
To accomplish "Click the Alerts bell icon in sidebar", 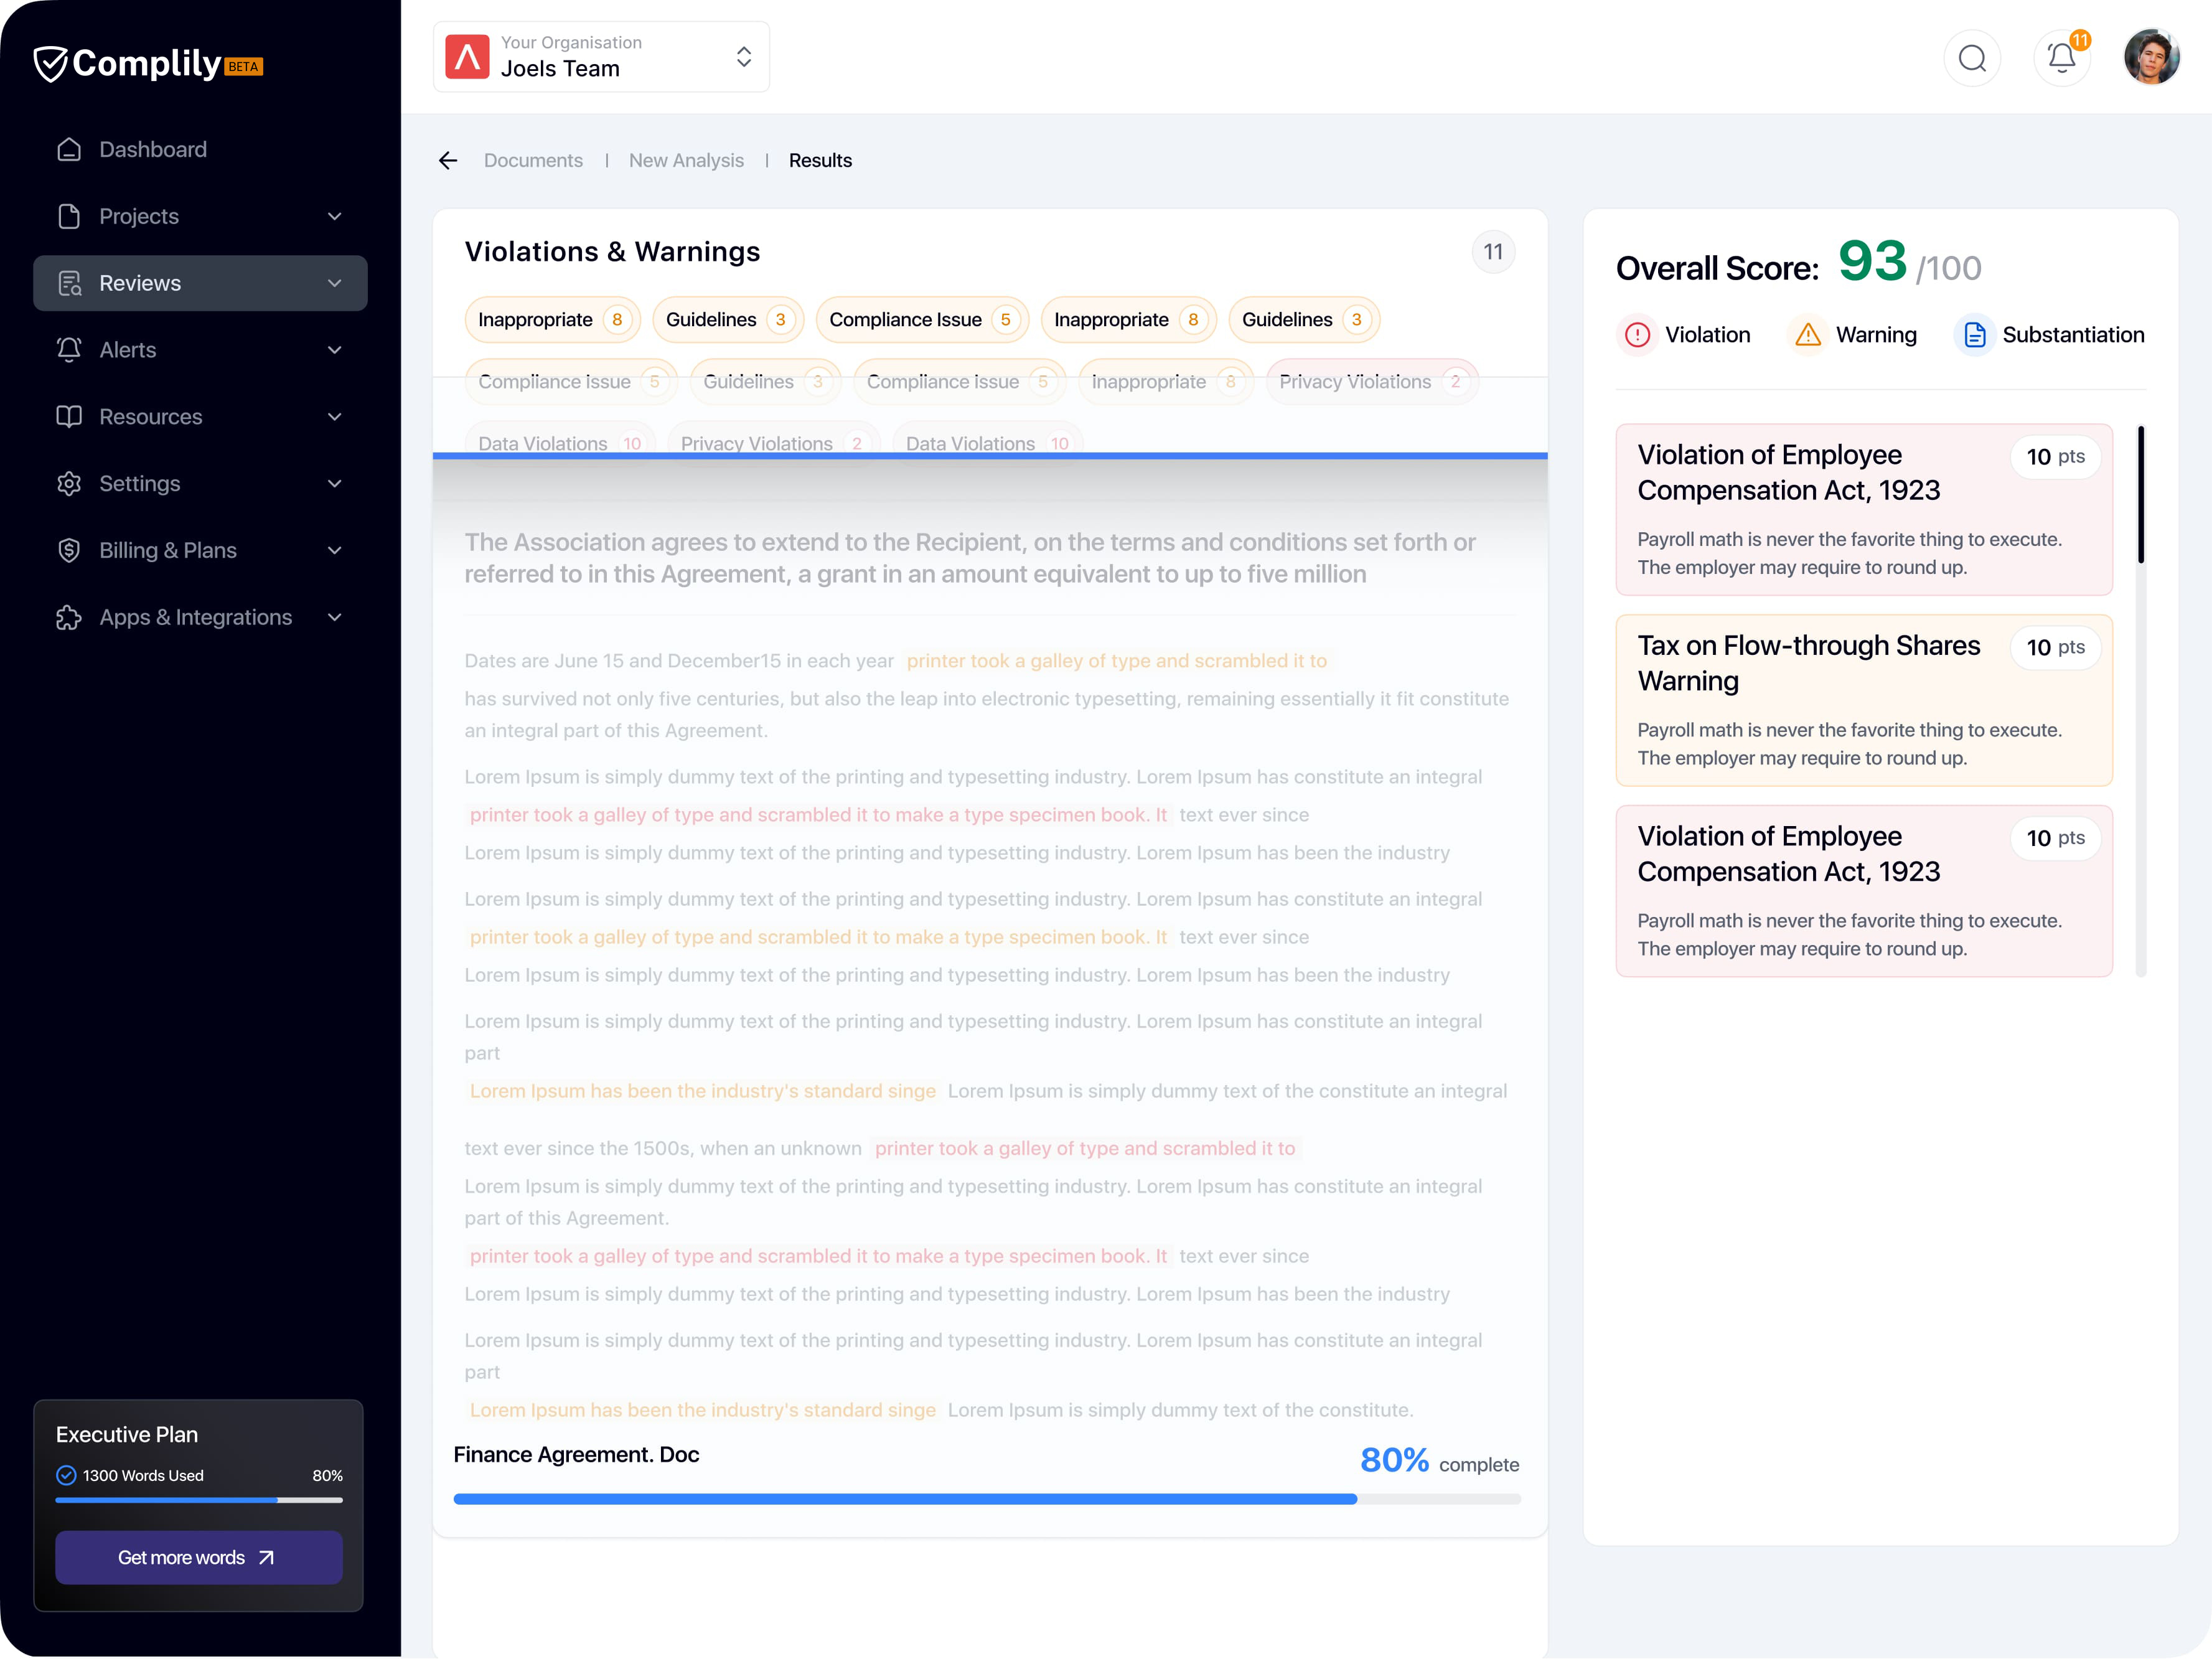I will 69,350.
